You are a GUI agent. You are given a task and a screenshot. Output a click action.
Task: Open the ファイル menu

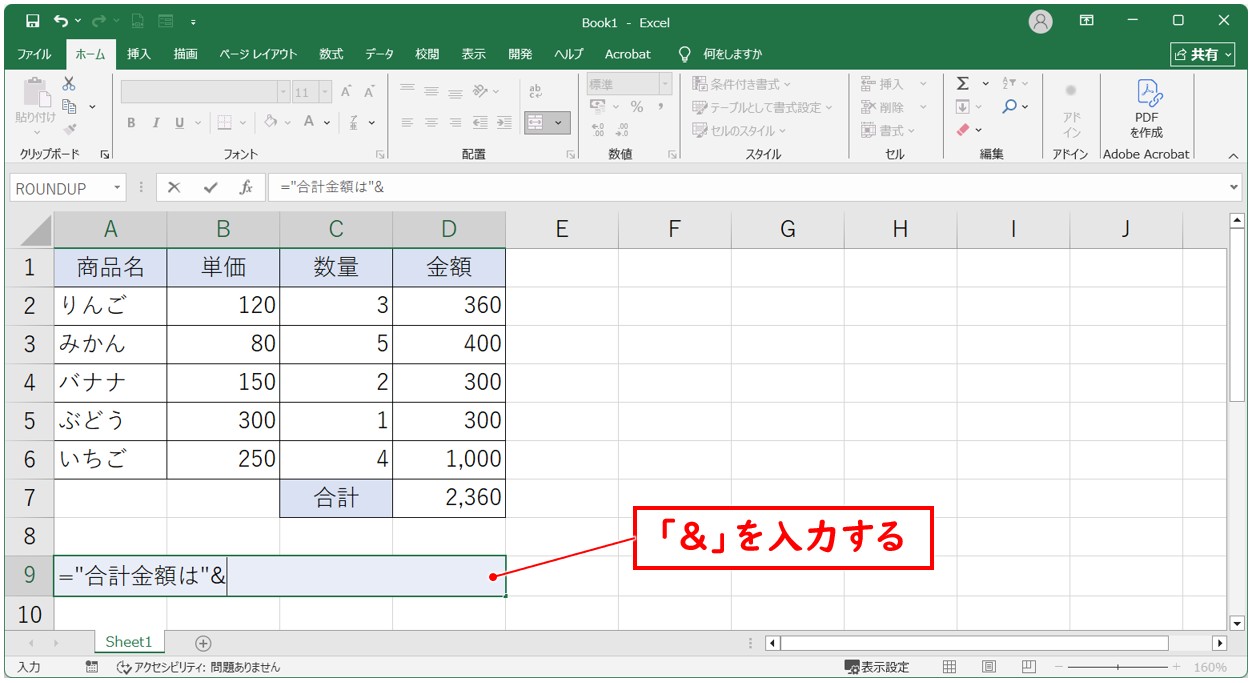click(x=33, y=54)
